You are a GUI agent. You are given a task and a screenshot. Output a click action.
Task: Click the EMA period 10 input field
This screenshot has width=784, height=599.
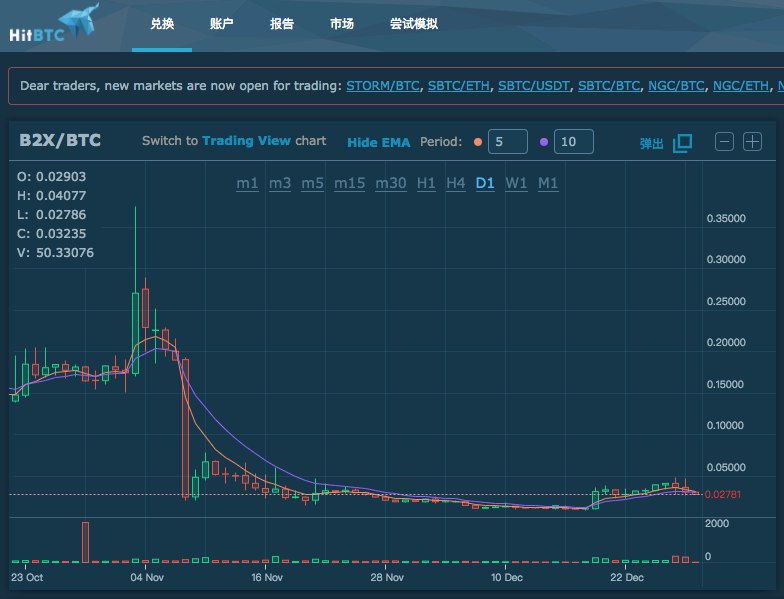pos(574,142)
